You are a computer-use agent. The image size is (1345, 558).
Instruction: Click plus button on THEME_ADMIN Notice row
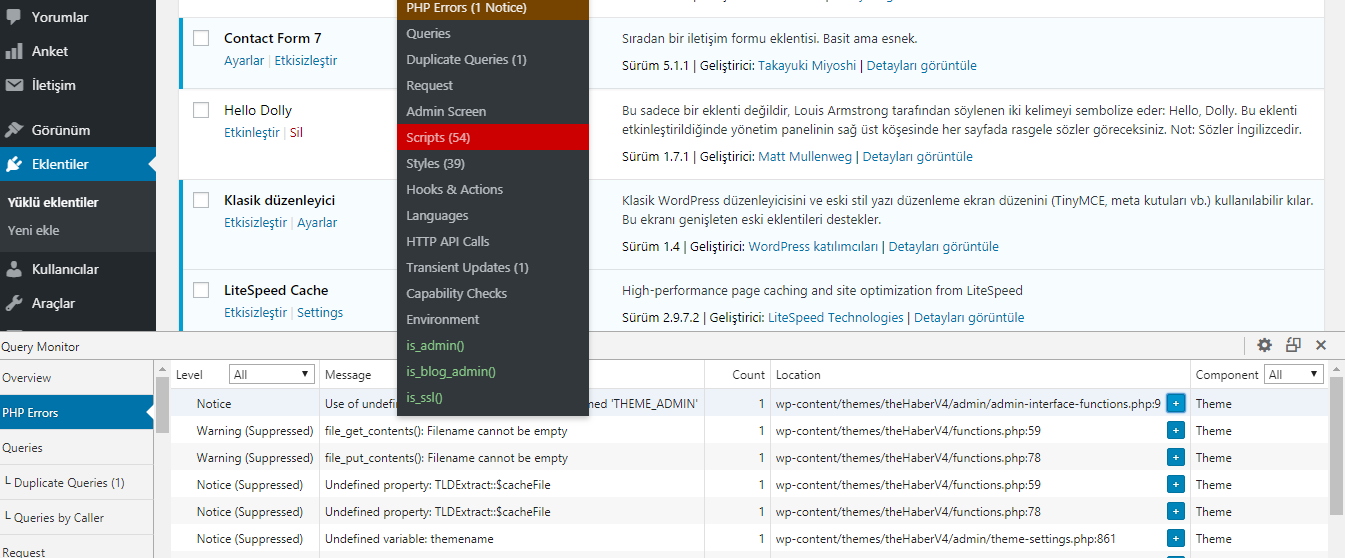[x=1175, y=403]
